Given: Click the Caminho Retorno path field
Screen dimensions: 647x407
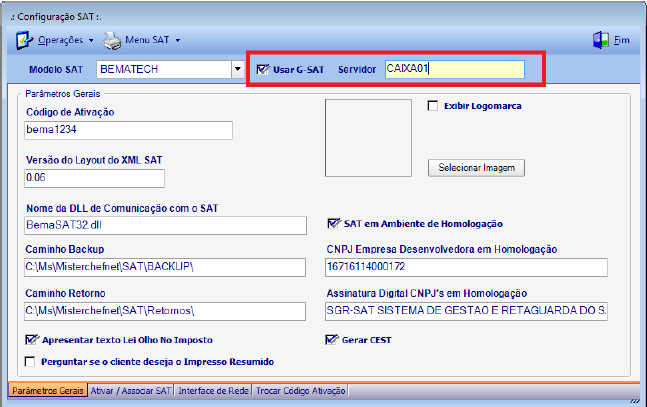Looking at the screenshot, I should pyautogui.click(x=165, y=311).
